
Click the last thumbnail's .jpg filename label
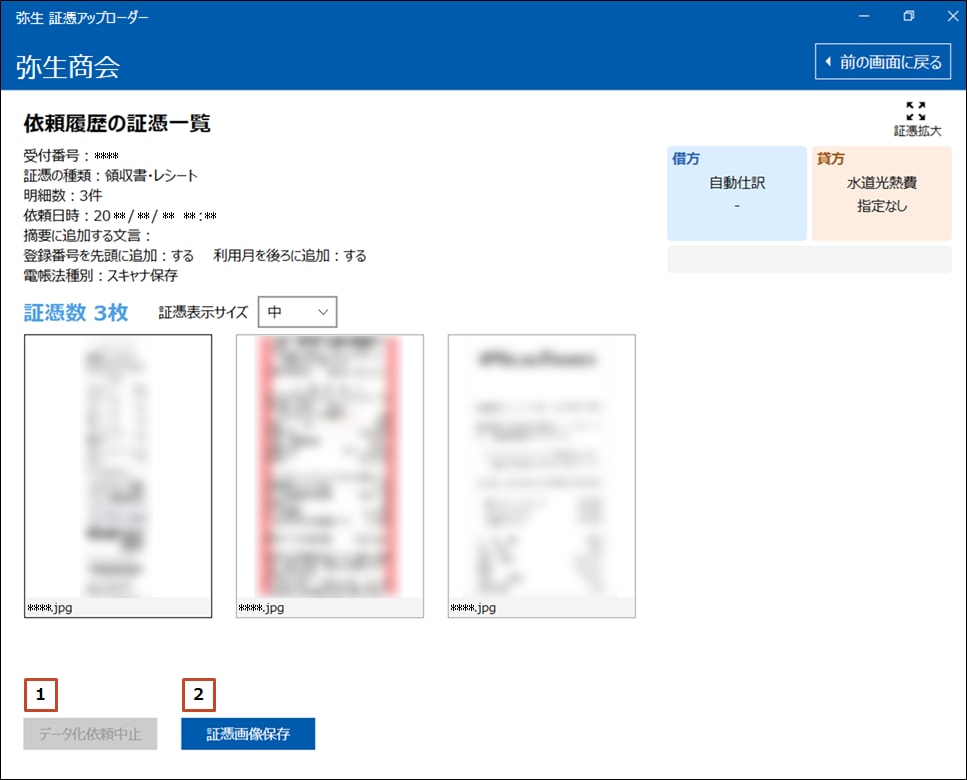click(474, 607)
